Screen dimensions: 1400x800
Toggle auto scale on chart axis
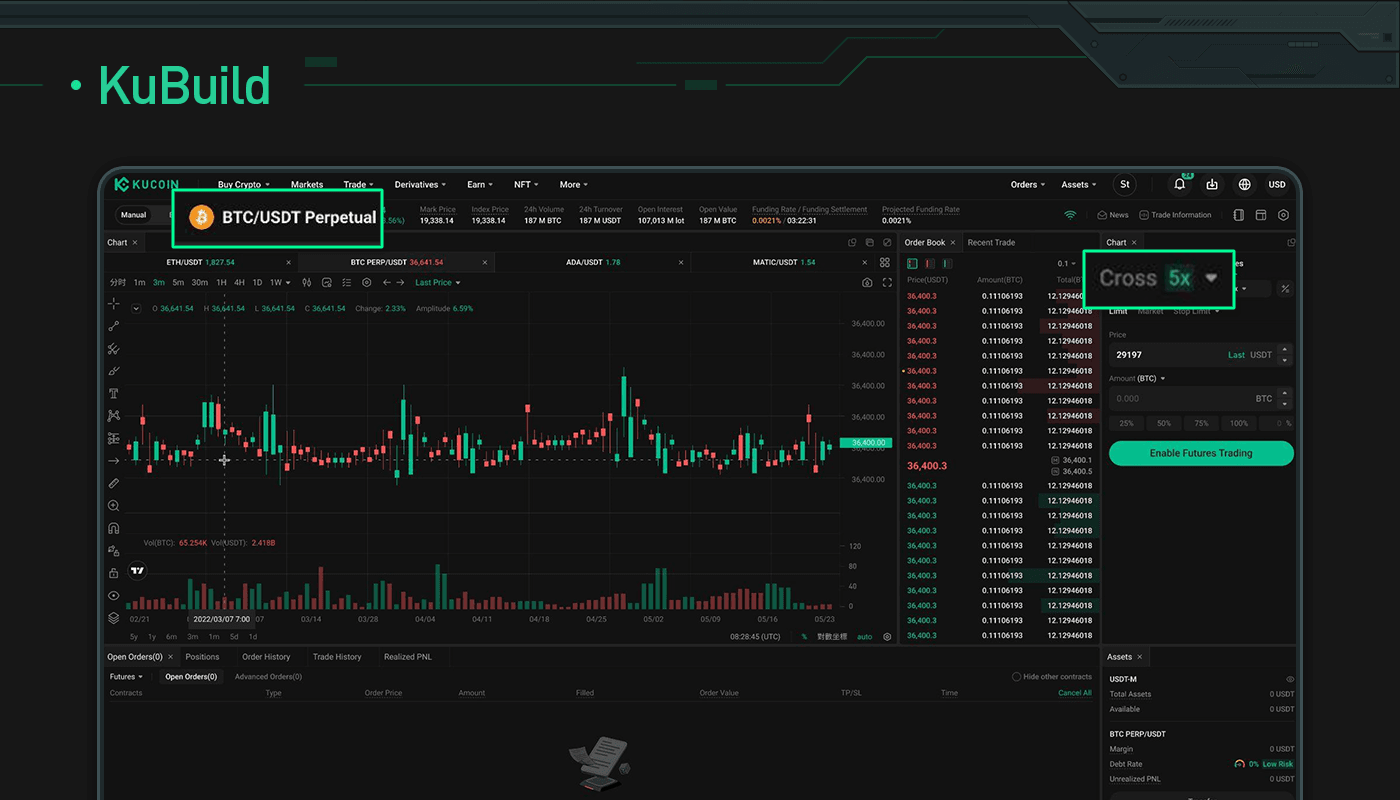[x=865, y=637]
